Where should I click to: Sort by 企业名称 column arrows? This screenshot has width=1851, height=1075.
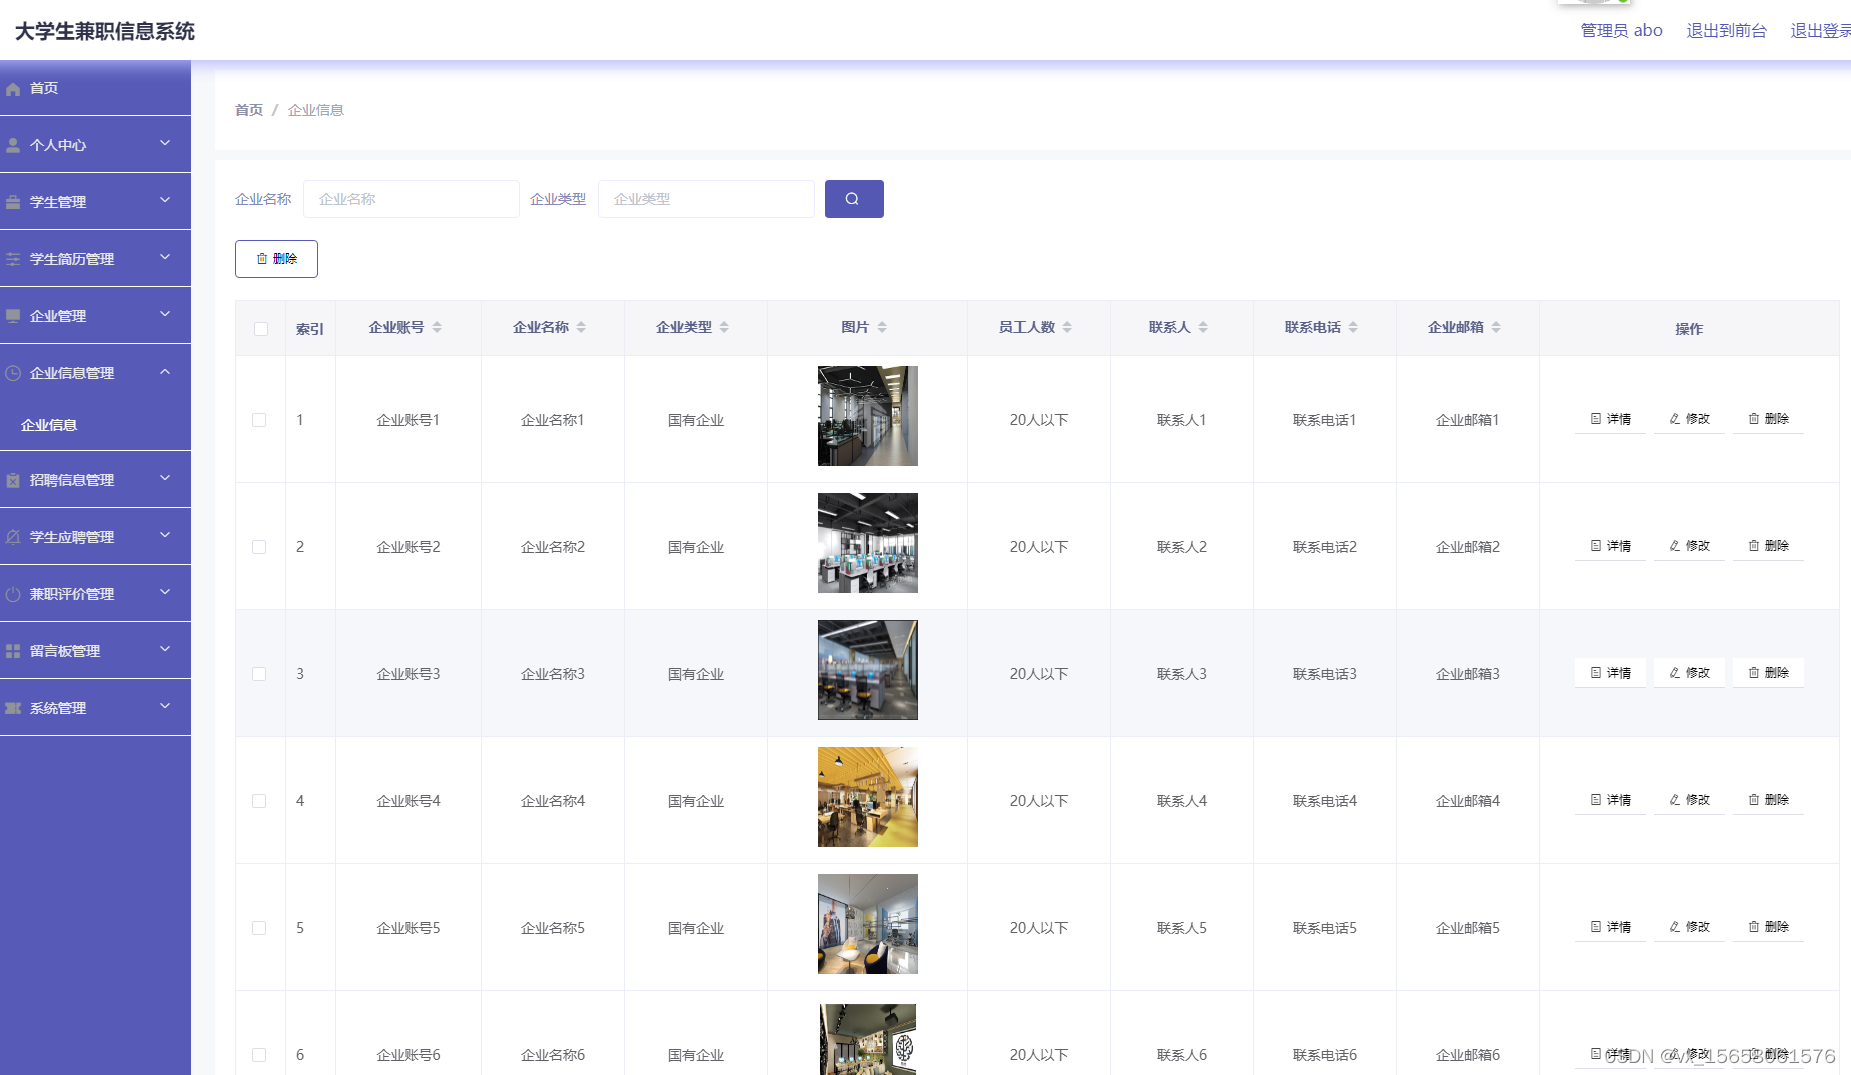(581, 327)
